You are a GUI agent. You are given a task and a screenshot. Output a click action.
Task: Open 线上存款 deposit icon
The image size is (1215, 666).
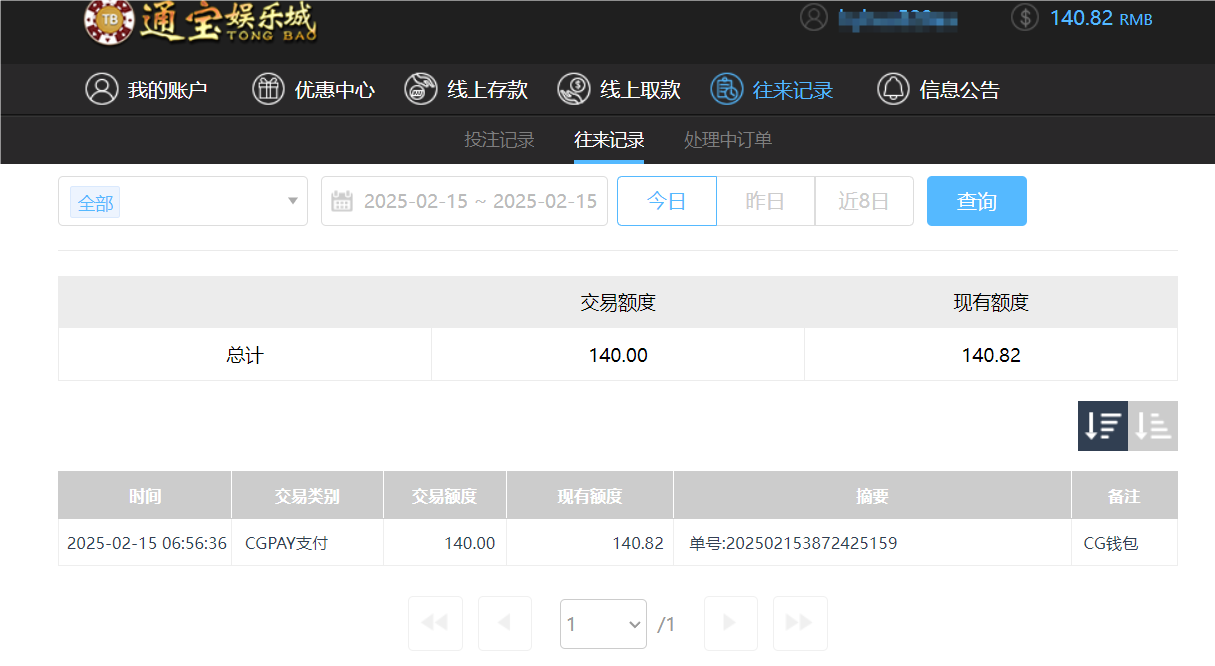tap(419, 89)
